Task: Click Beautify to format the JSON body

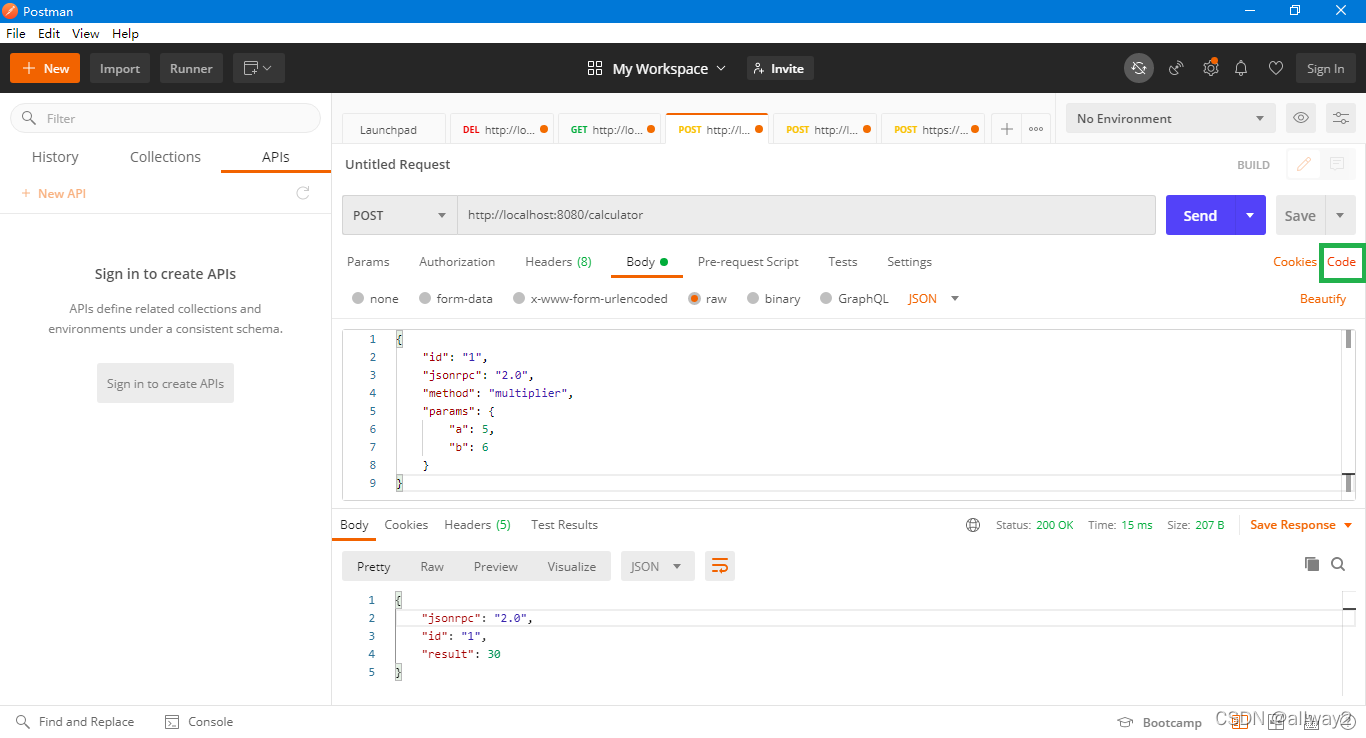Action: point(1322,298)
